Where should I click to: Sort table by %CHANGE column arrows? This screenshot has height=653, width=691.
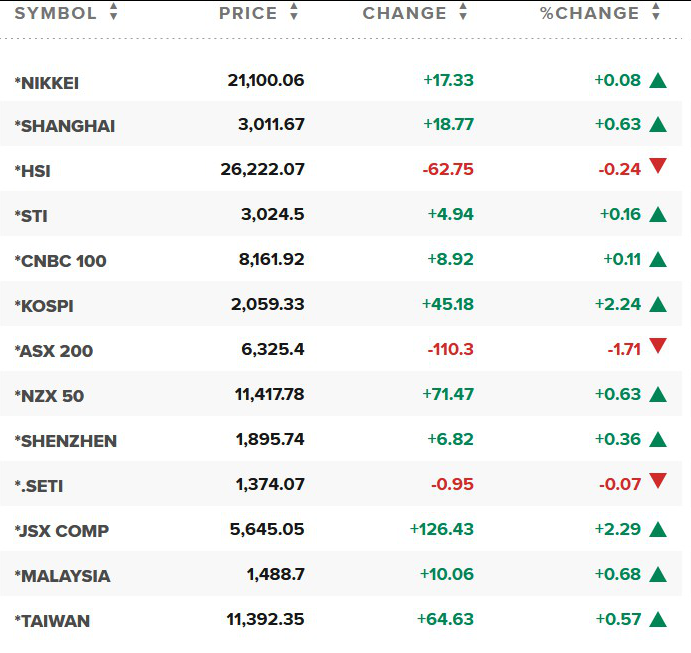(656, 12)
